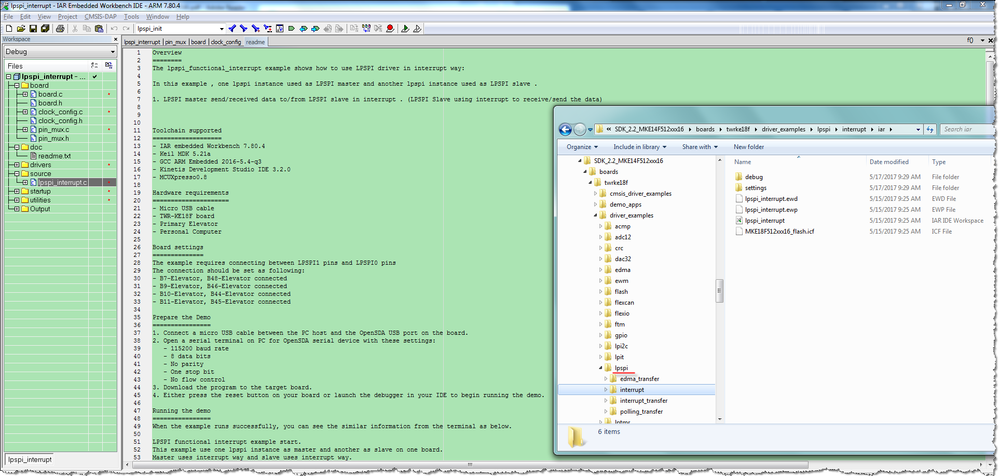Click Organize in the Explorer toolbar
999x476 pixels.
(581, 147)
